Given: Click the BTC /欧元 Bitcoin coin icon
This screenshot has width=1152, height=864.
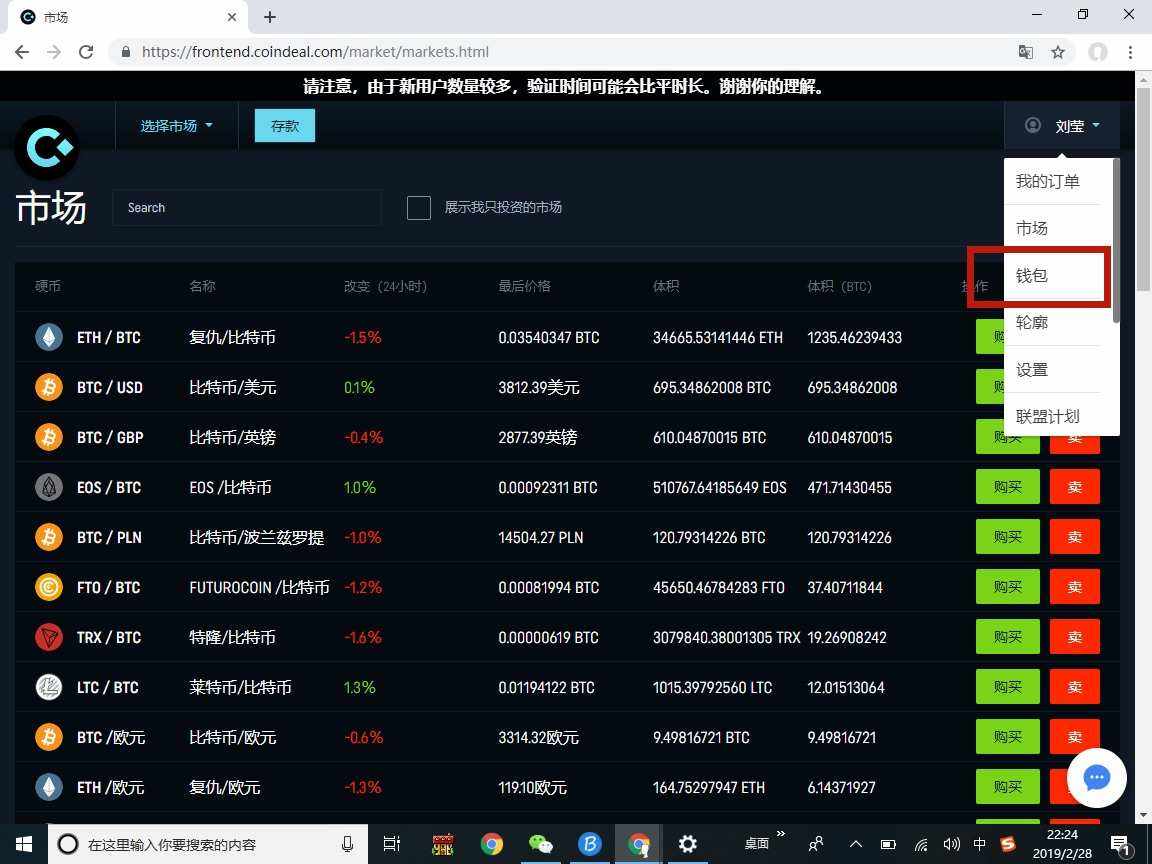Looking at the screenshot, I should 49,737.
